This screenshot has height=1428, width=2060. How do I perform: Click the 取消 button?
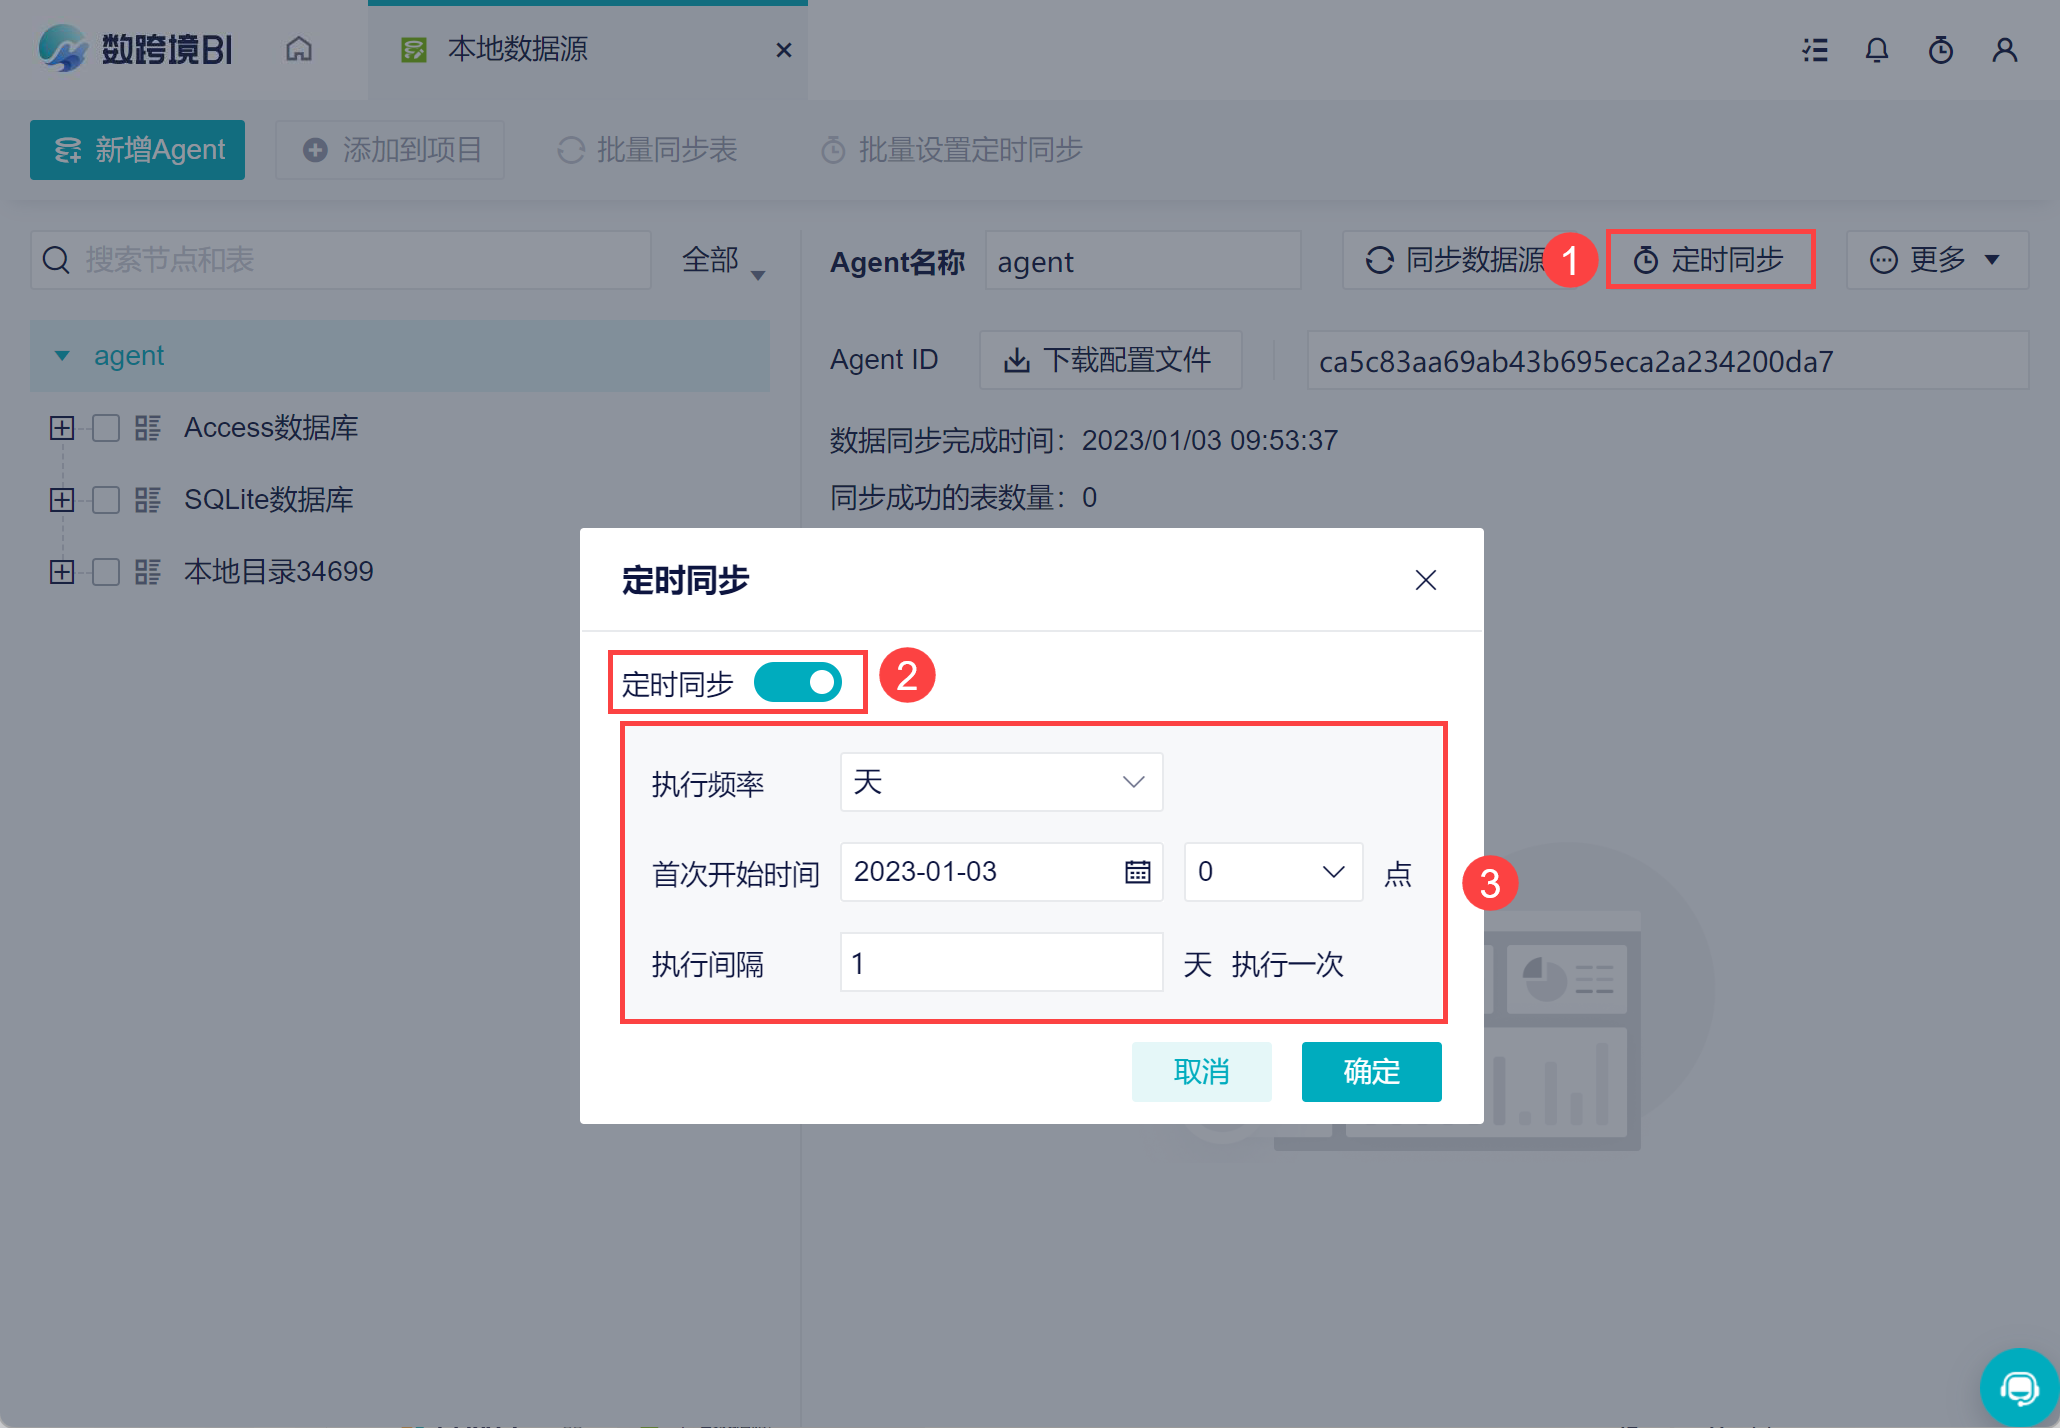point(1201,1072)
